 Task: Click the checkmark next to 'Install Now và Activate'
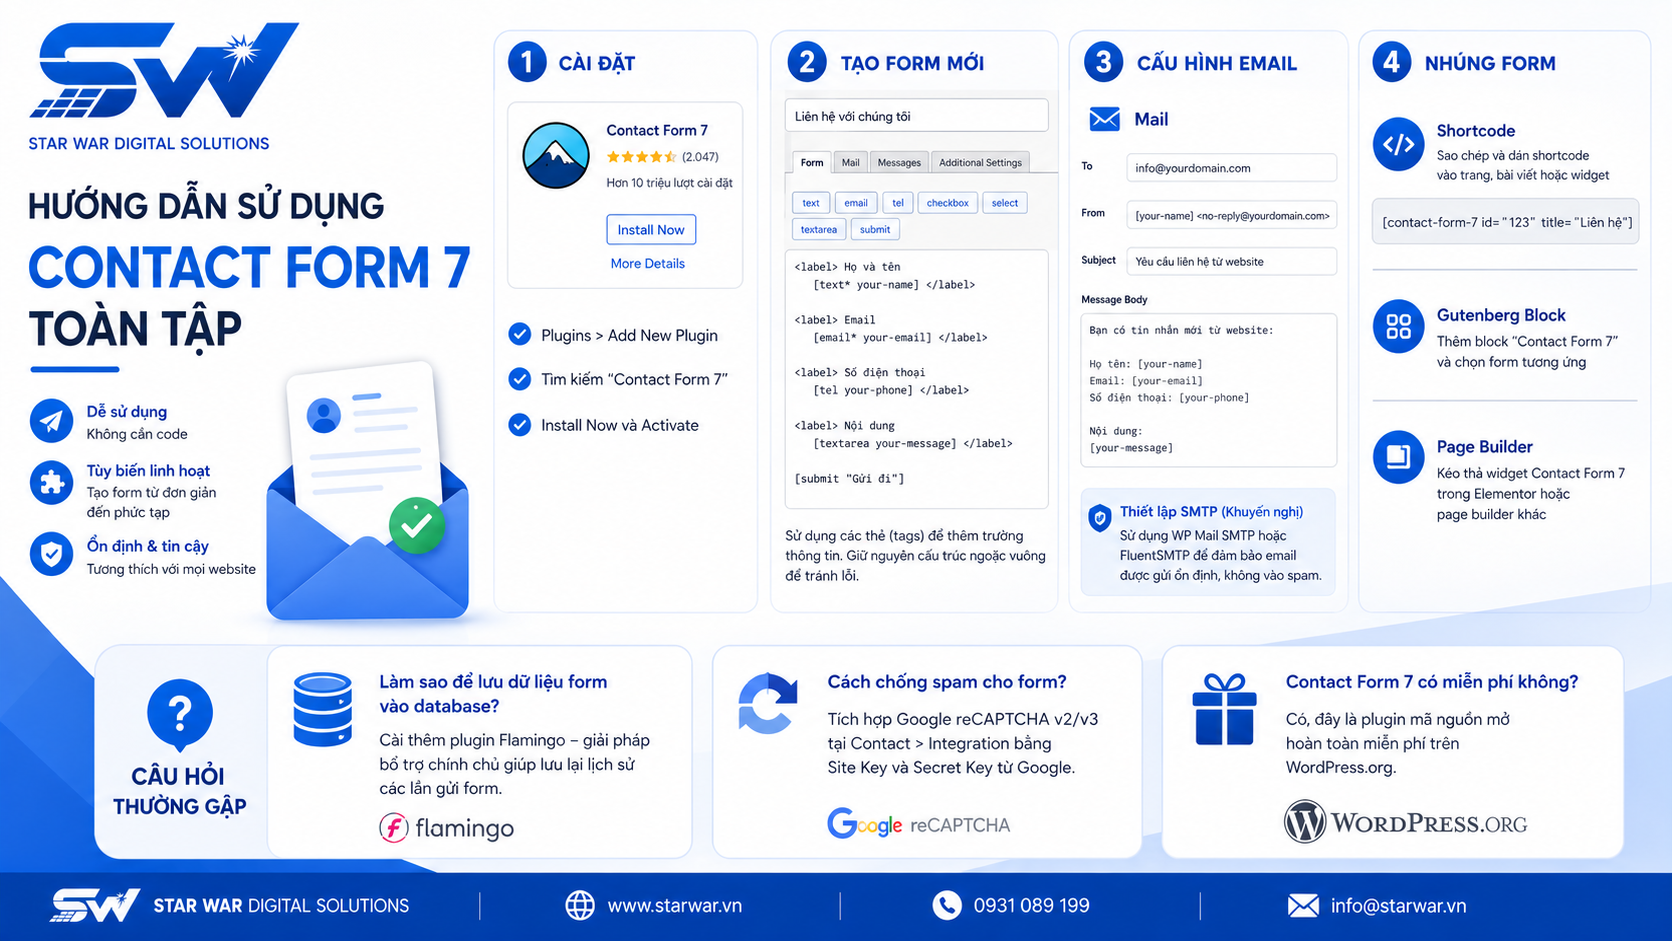[520, 425]
